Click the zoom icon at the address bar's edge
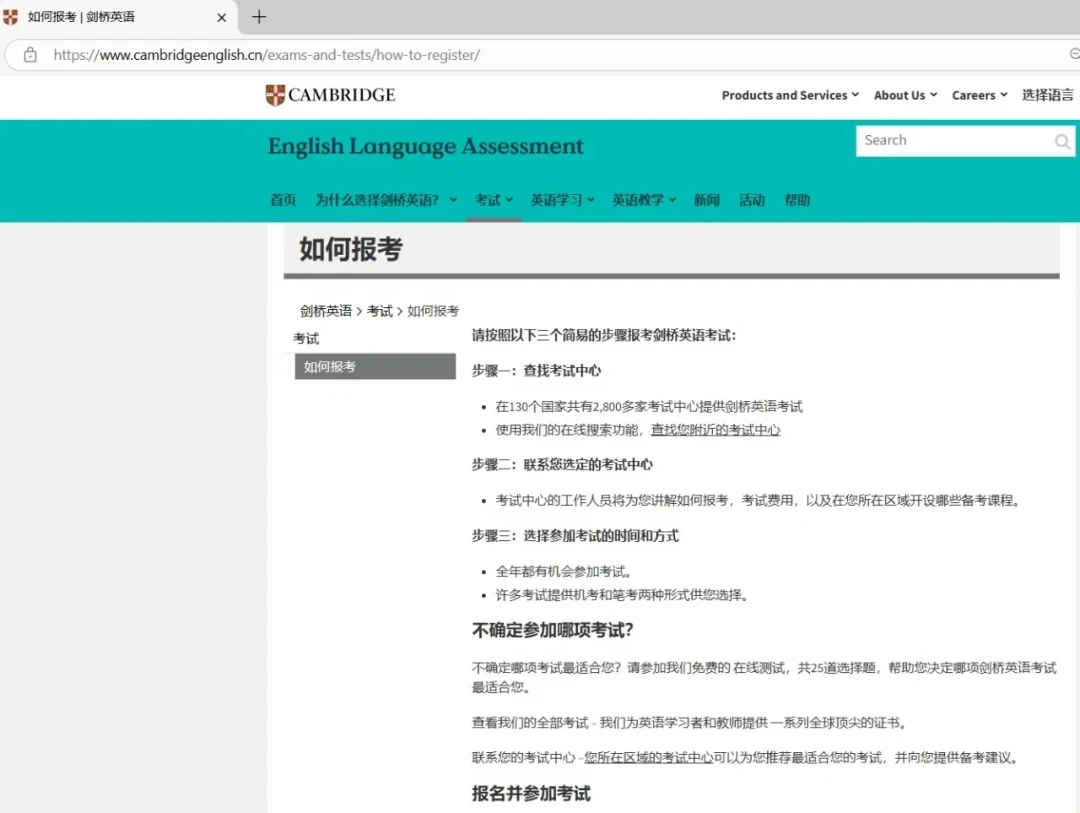1080x813 pixels. pos(1074,54)
